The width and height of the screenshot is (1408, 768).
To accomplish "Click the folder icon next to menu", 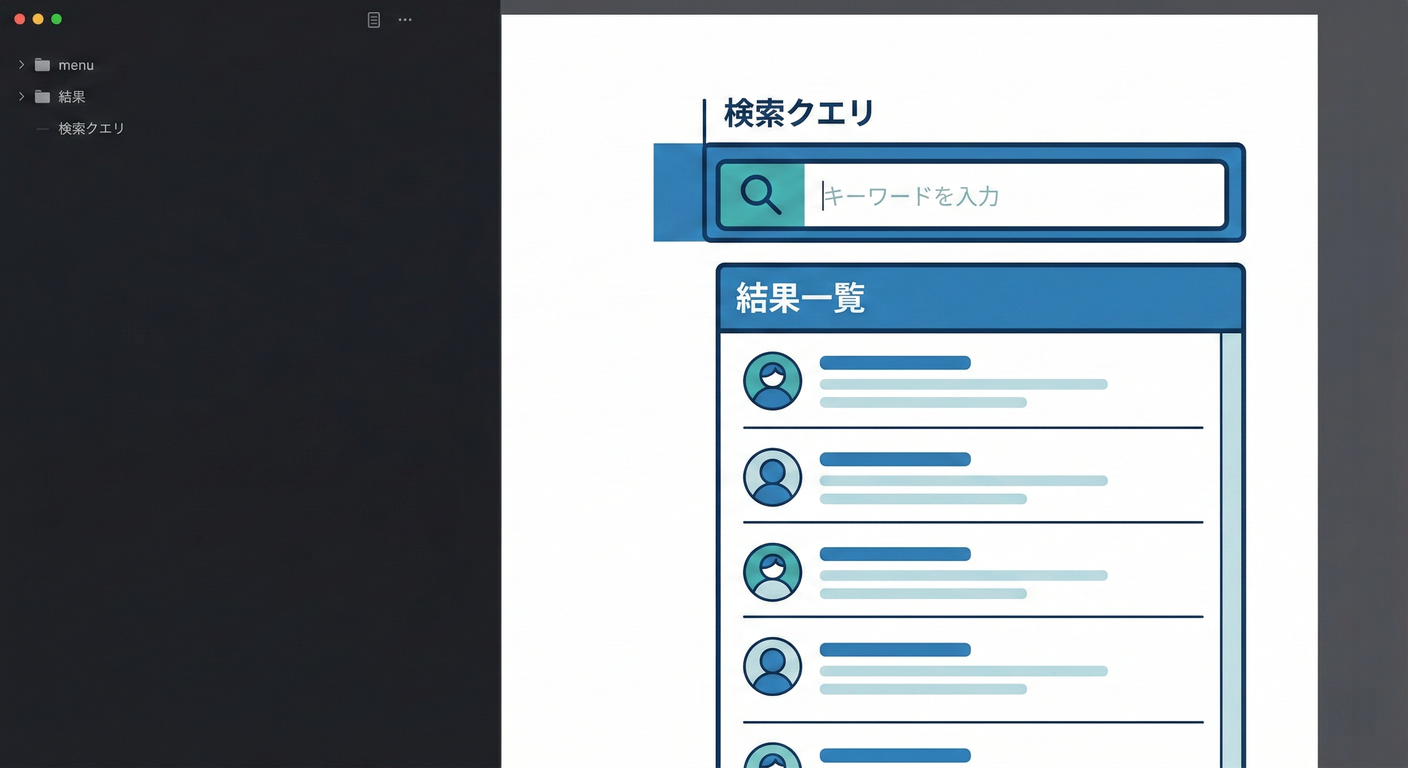I will point(41,64).
